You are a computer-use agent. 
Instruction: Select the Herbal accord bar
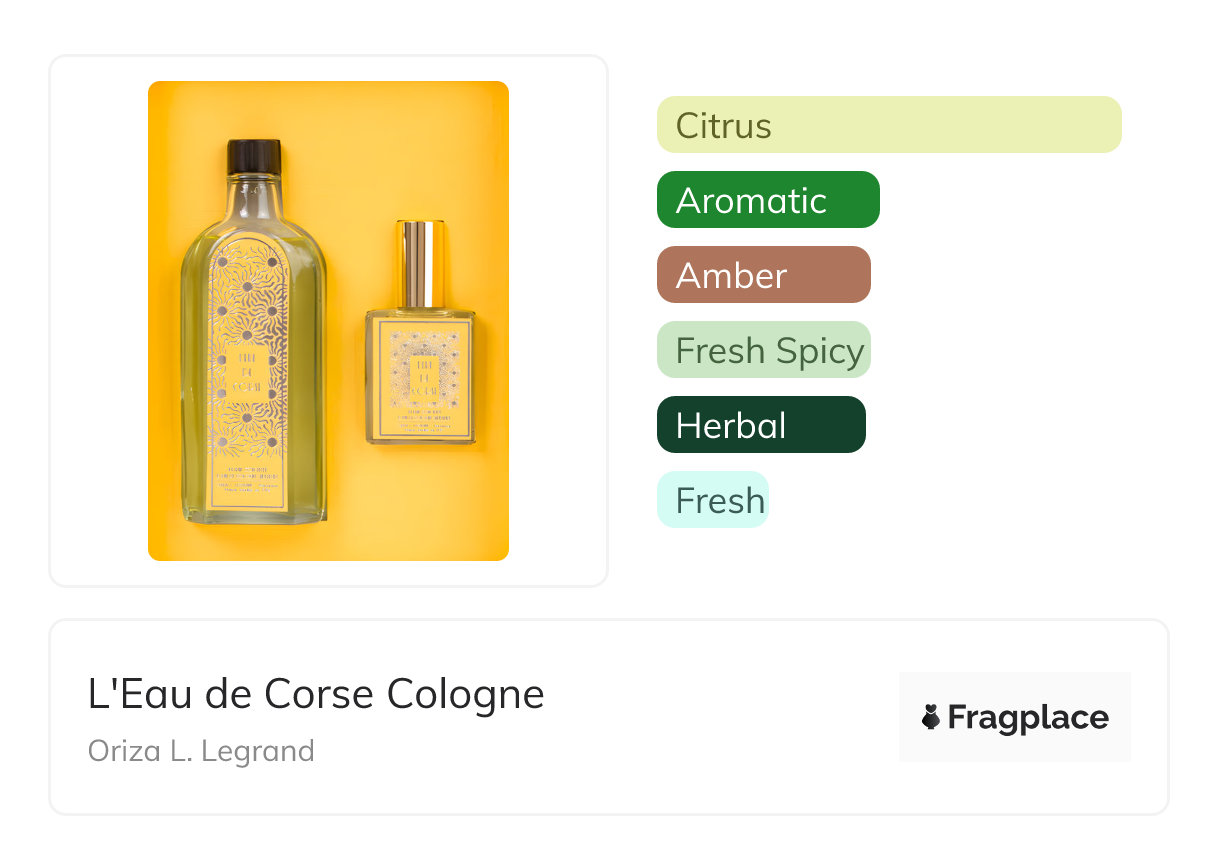point(760,425)
